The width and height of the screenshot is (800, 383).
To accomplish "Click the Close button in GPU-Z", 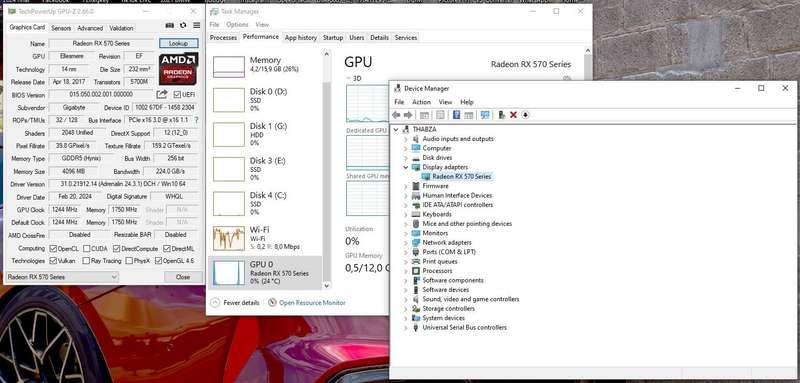I will point(183,277).
